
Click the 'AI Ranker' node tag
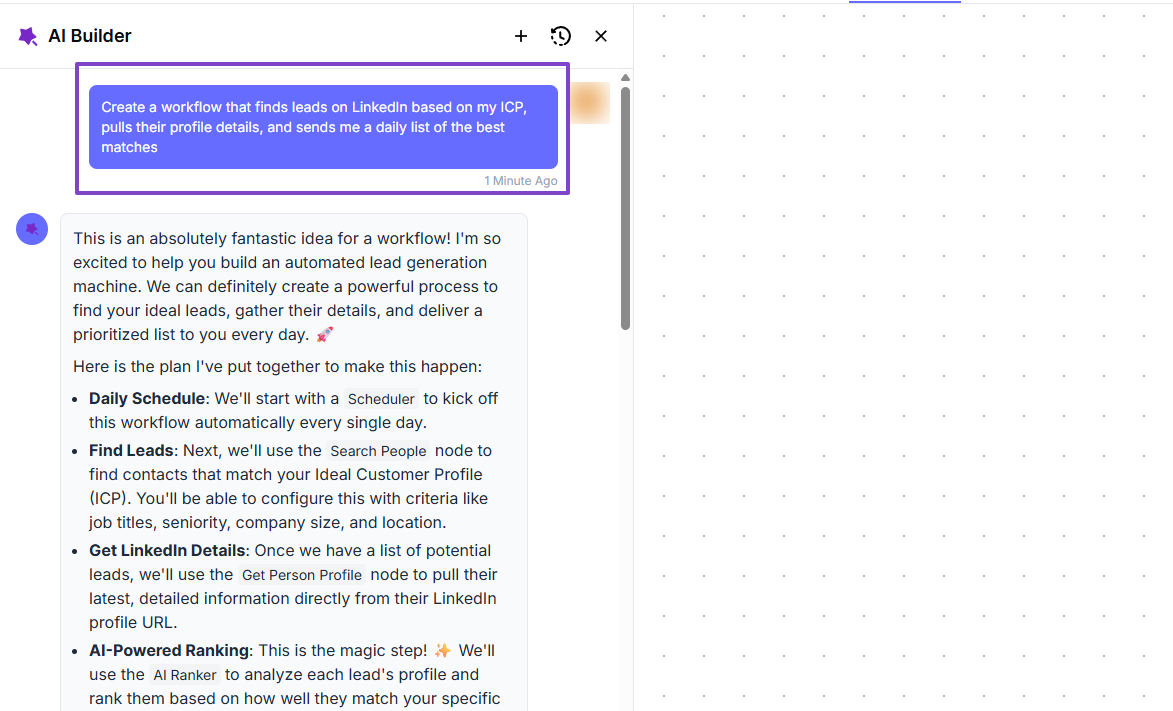click(x=185, y=674)
